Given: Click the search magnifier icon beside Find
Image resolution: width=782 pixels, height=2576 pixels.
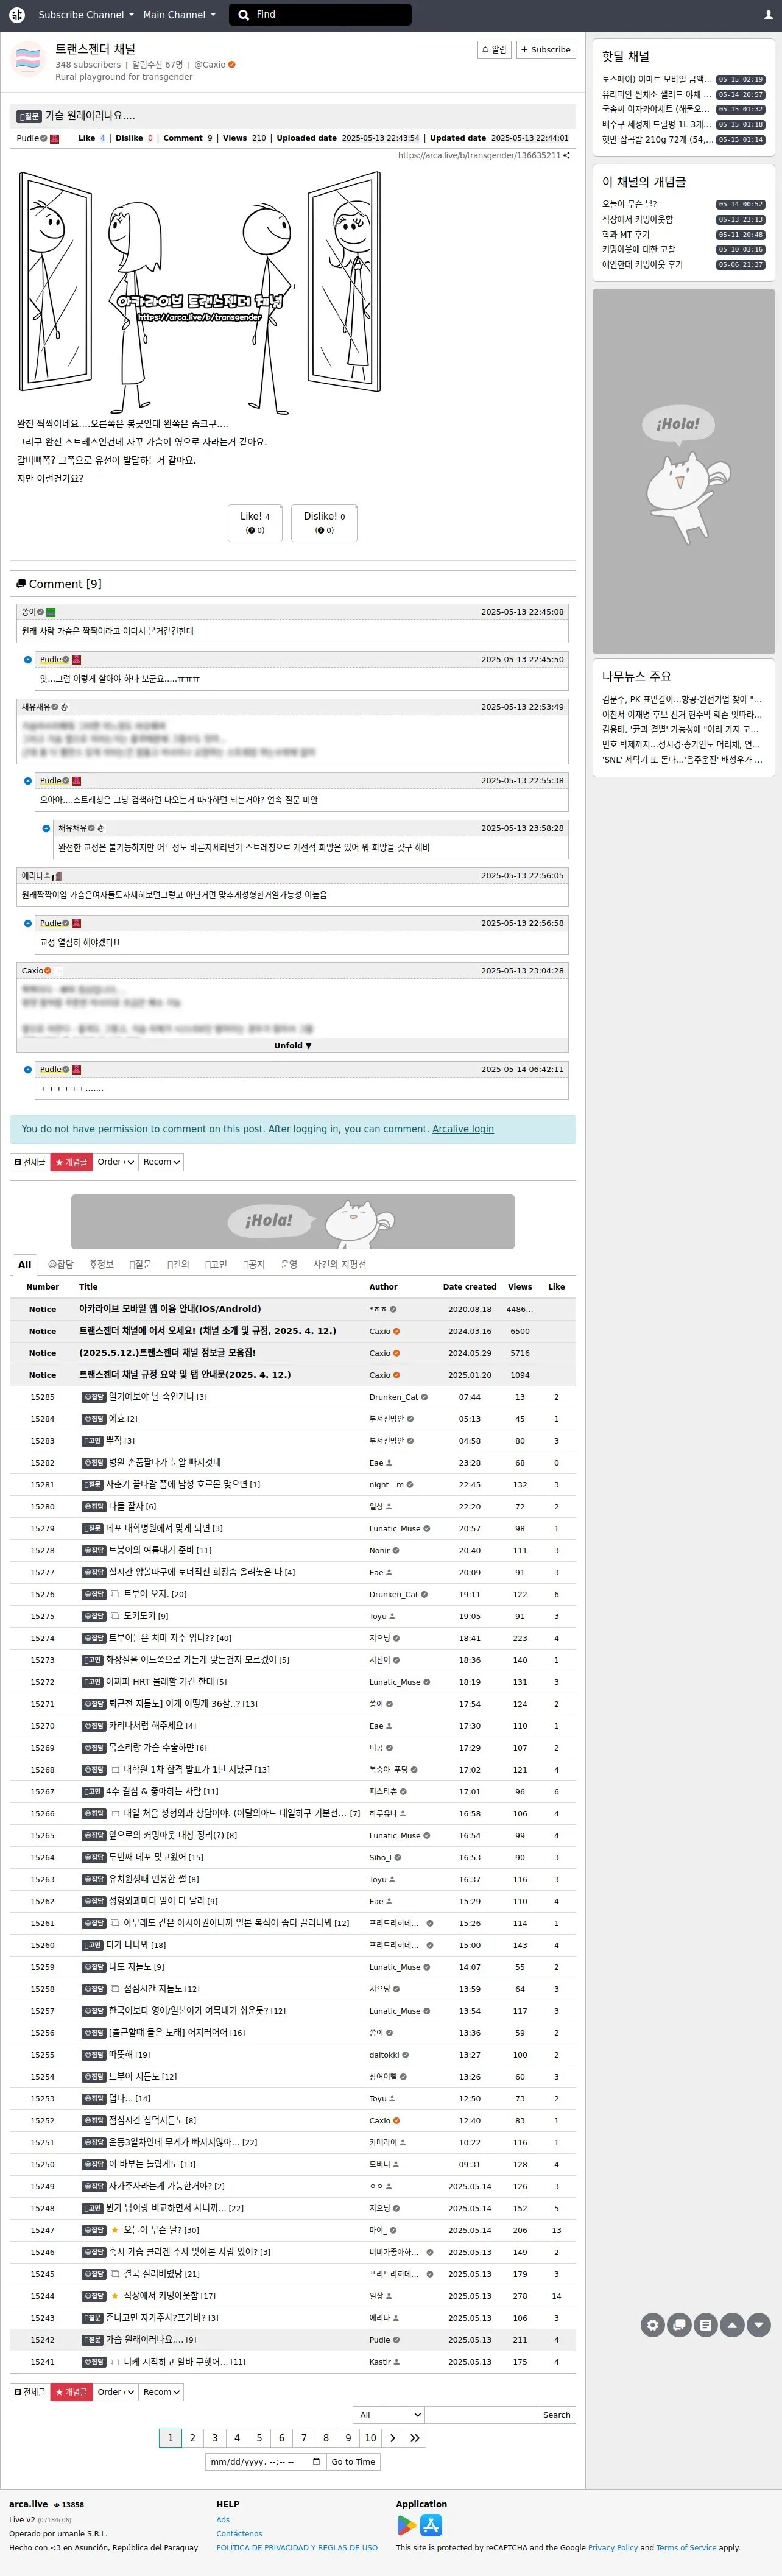Looking at the screenshot, I should pyautogui.click(x=244, y=15).
